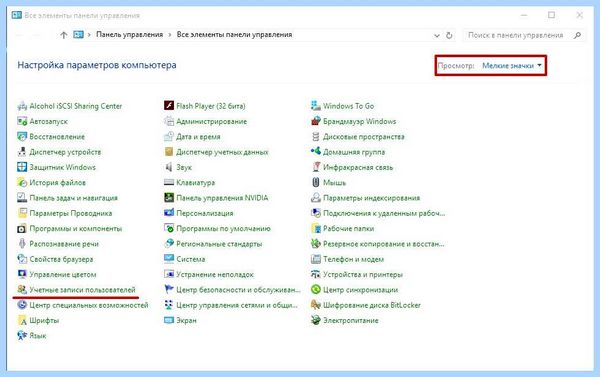Open the Восстановление icon
Viewport: 600px width, 377px height.
[22, 137]
